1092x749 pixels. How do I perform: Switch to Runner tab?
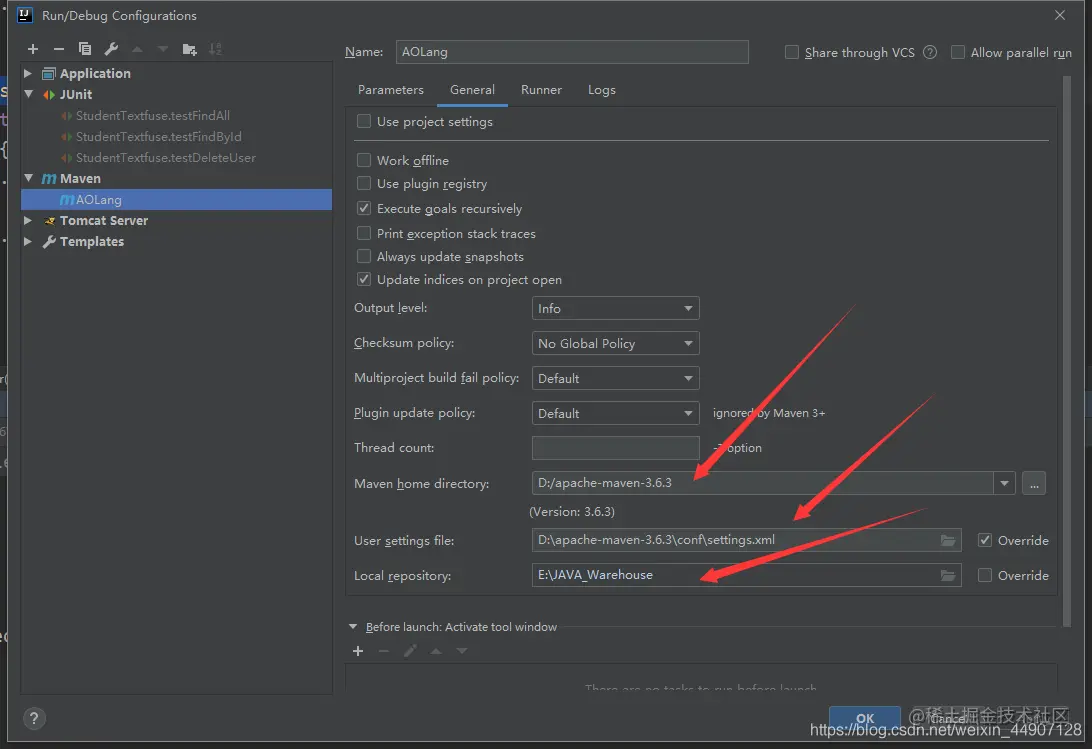tap(541, 90)
